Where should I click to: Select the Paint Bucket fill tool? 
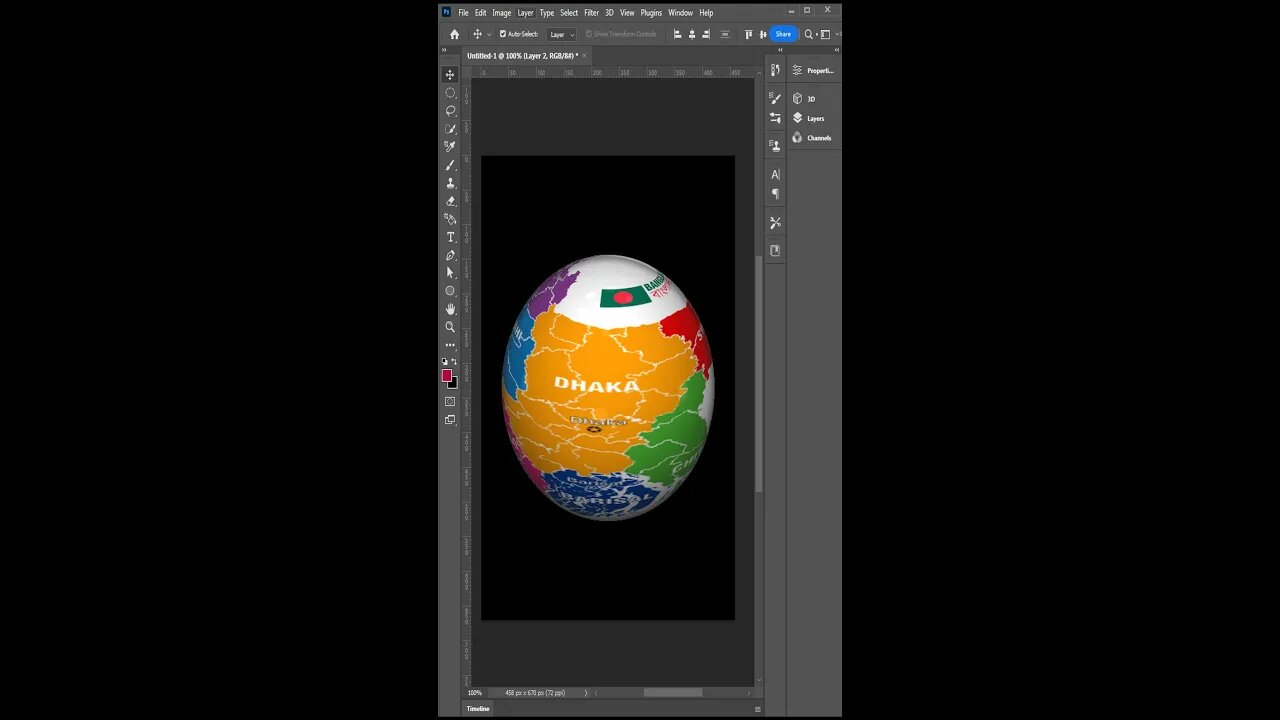point(450,219)
